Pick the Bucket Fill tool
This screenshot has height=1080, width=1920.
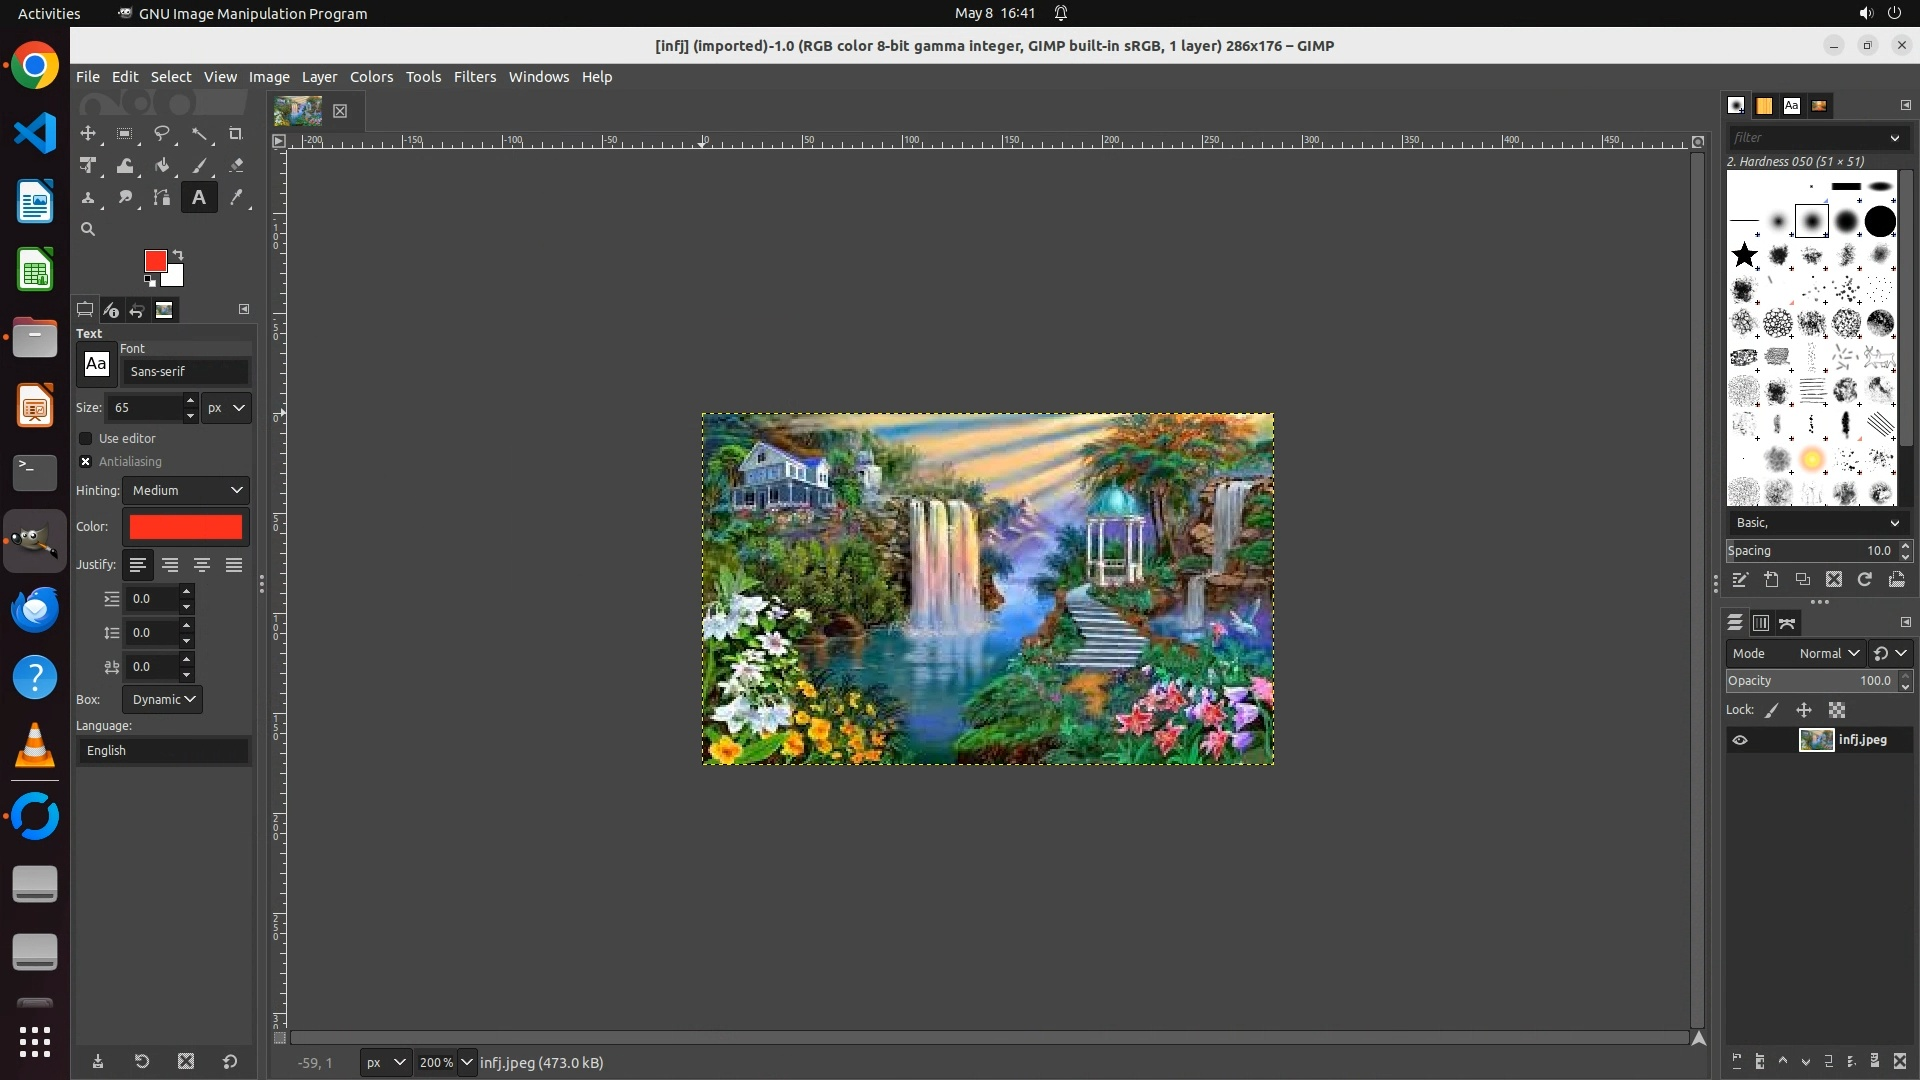click(162, 166)
